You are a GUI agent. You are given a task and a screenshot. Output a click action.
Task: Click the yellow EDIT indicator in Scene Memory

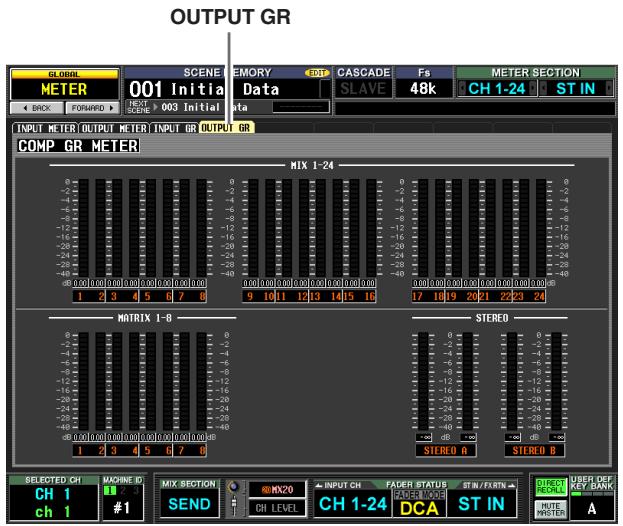click(x=317, y=73)
